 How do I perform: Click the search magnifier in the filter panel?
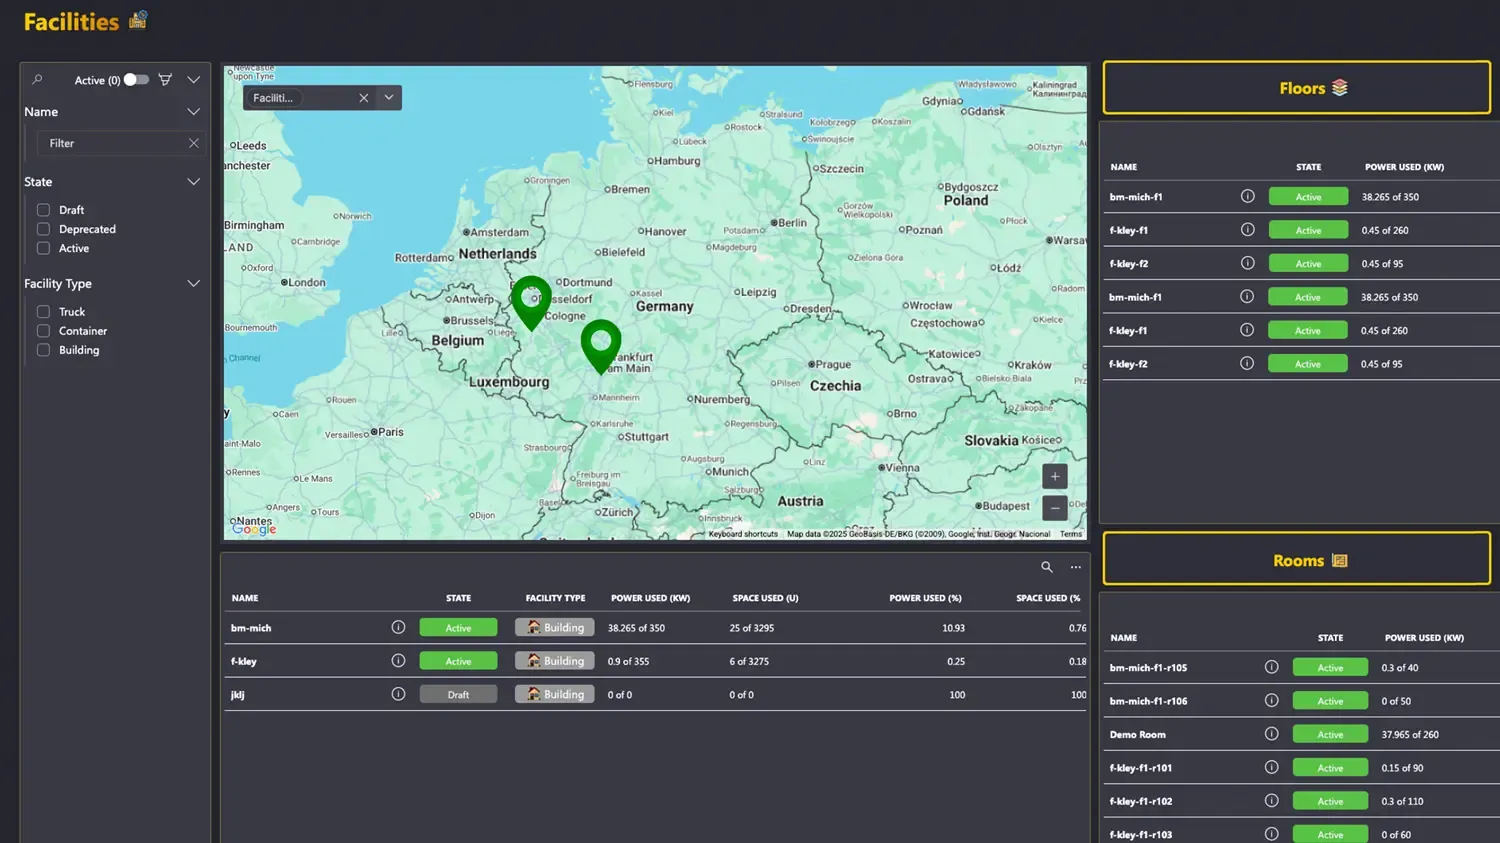37,80
